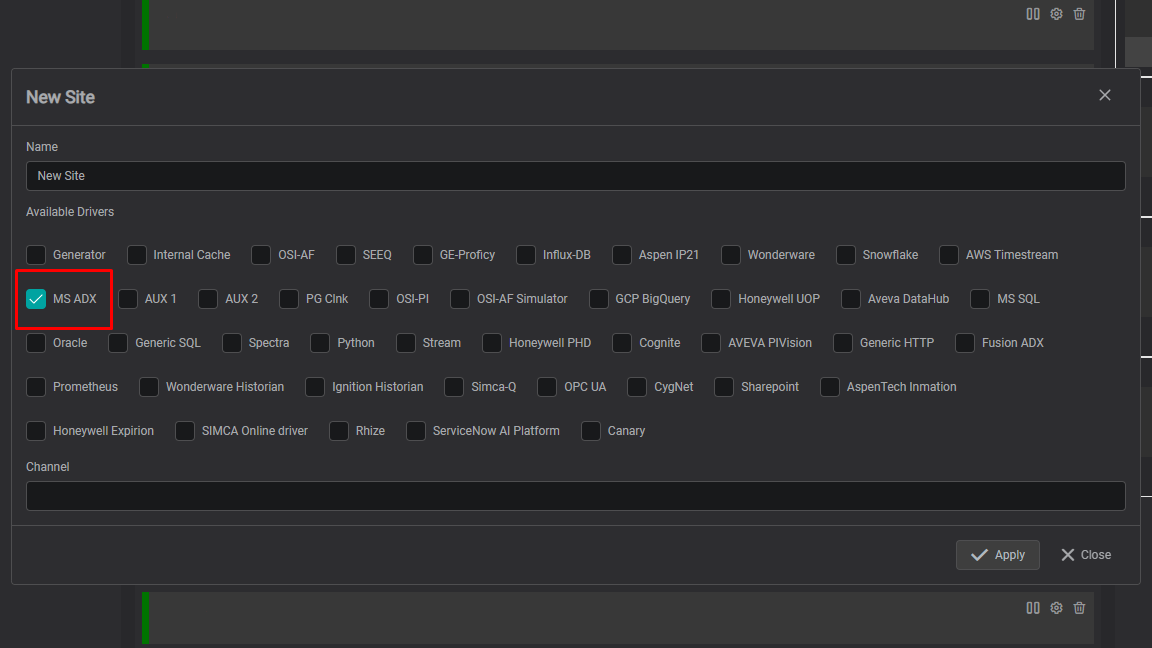
Task: Enable the Ignition Historian driver
Action: click(x=315, y=387)
